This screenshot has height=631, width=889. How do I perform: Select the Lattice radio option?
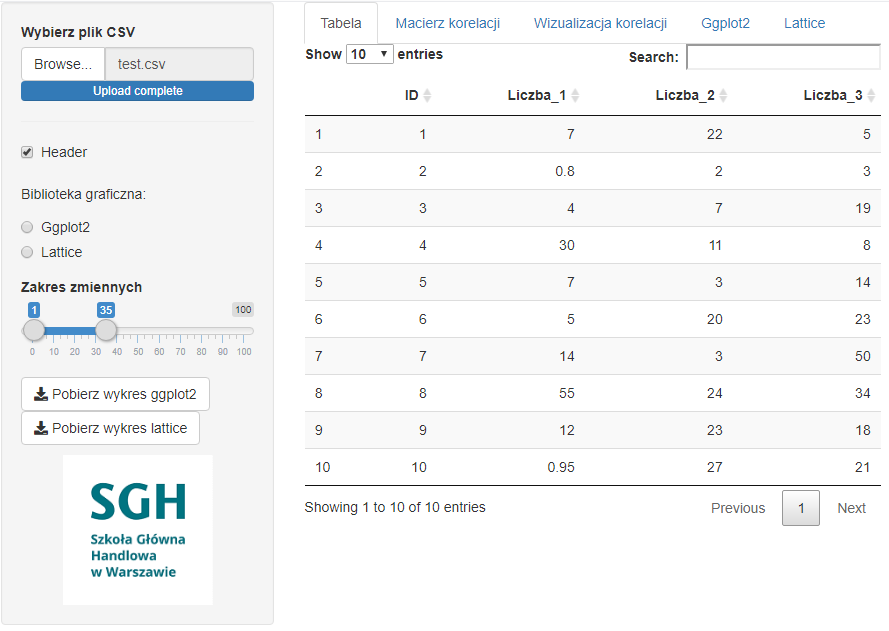(27, 252)
